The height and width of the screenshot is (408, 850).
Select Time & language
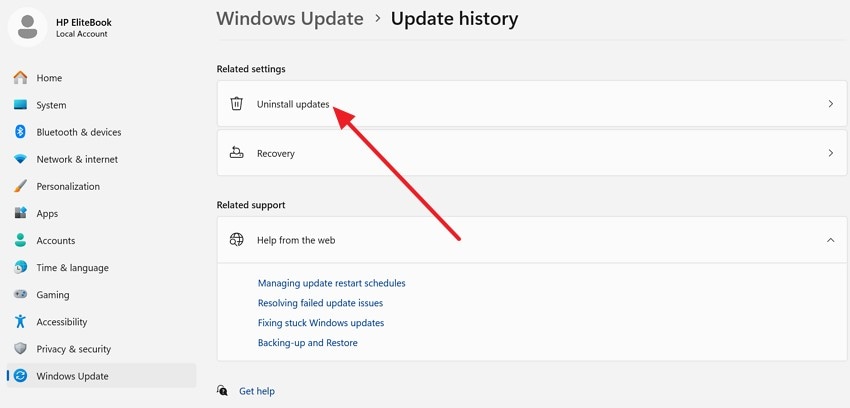101,268
